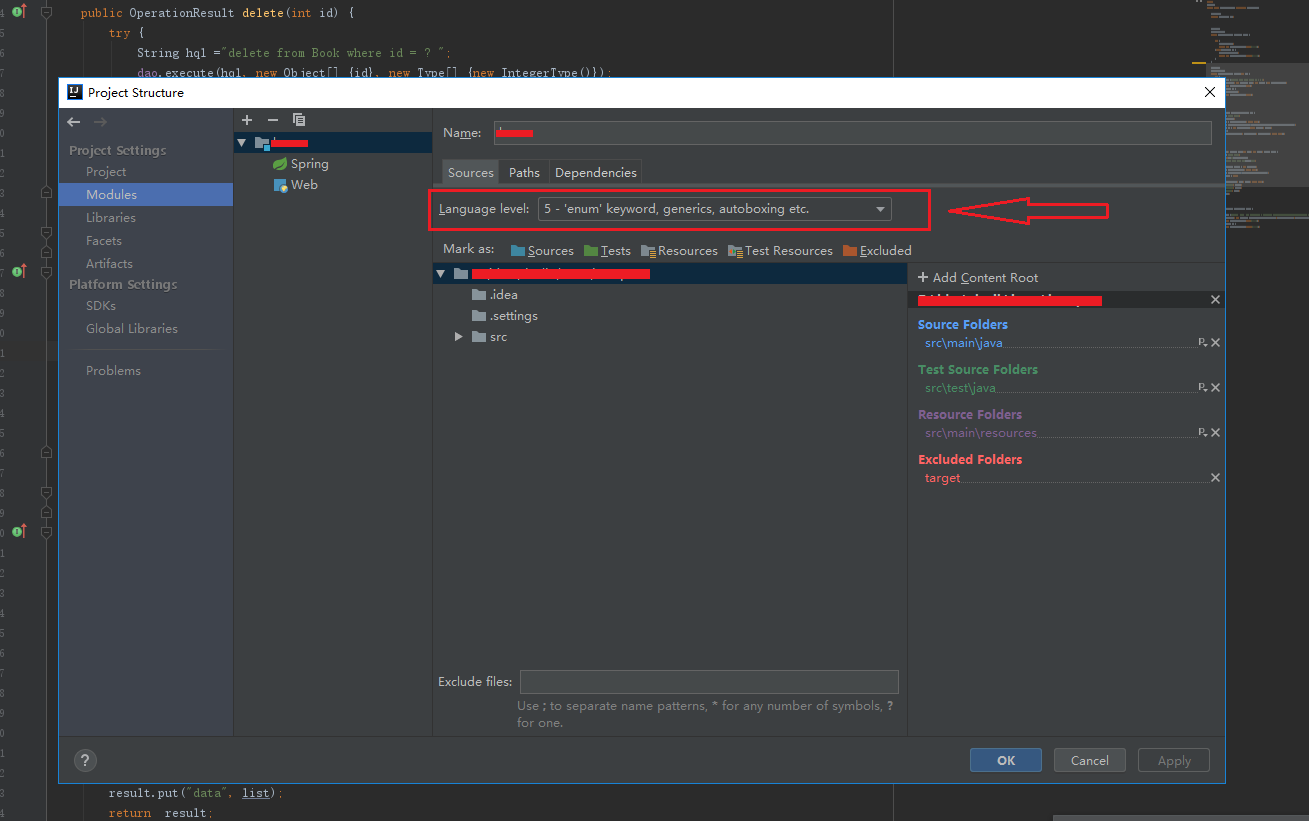Open the Language level dropdown
Screen dimensions: 1309x821
879,208
